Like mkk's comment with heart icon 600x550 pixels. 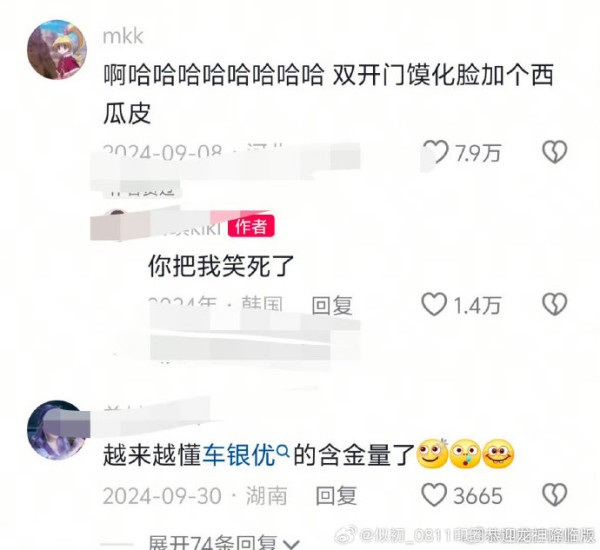pos(435,152)
